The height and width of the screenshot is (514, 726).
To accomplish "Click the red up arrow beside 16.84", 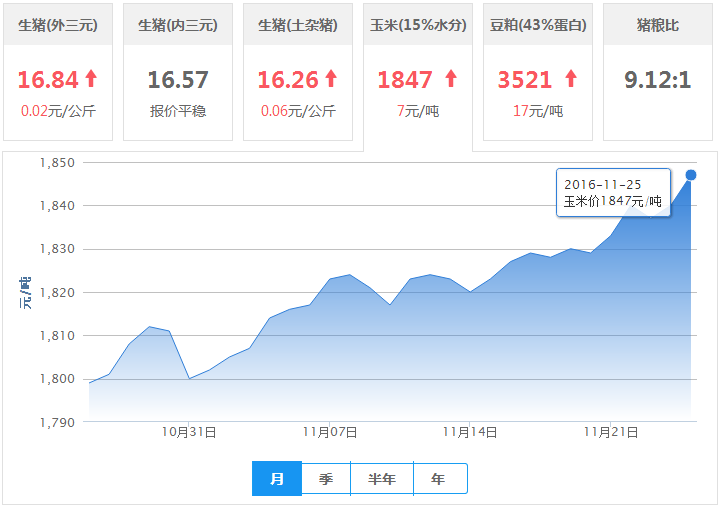I will (x=91, y=78).
